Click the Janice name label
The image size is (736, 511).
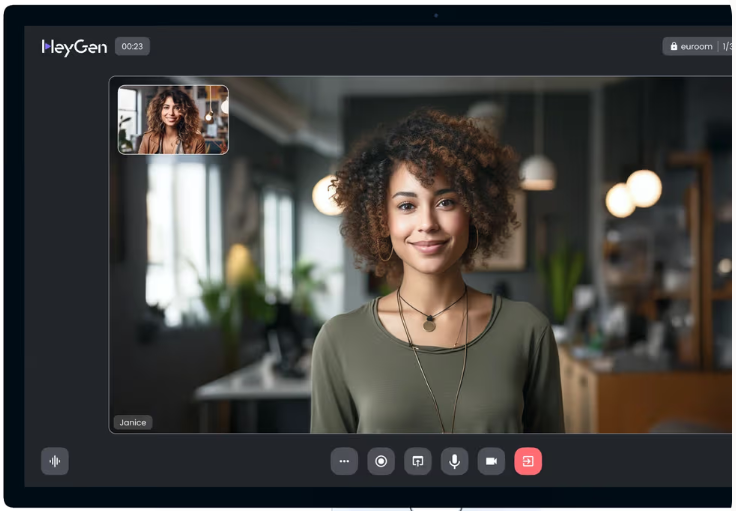click(133, 422)
